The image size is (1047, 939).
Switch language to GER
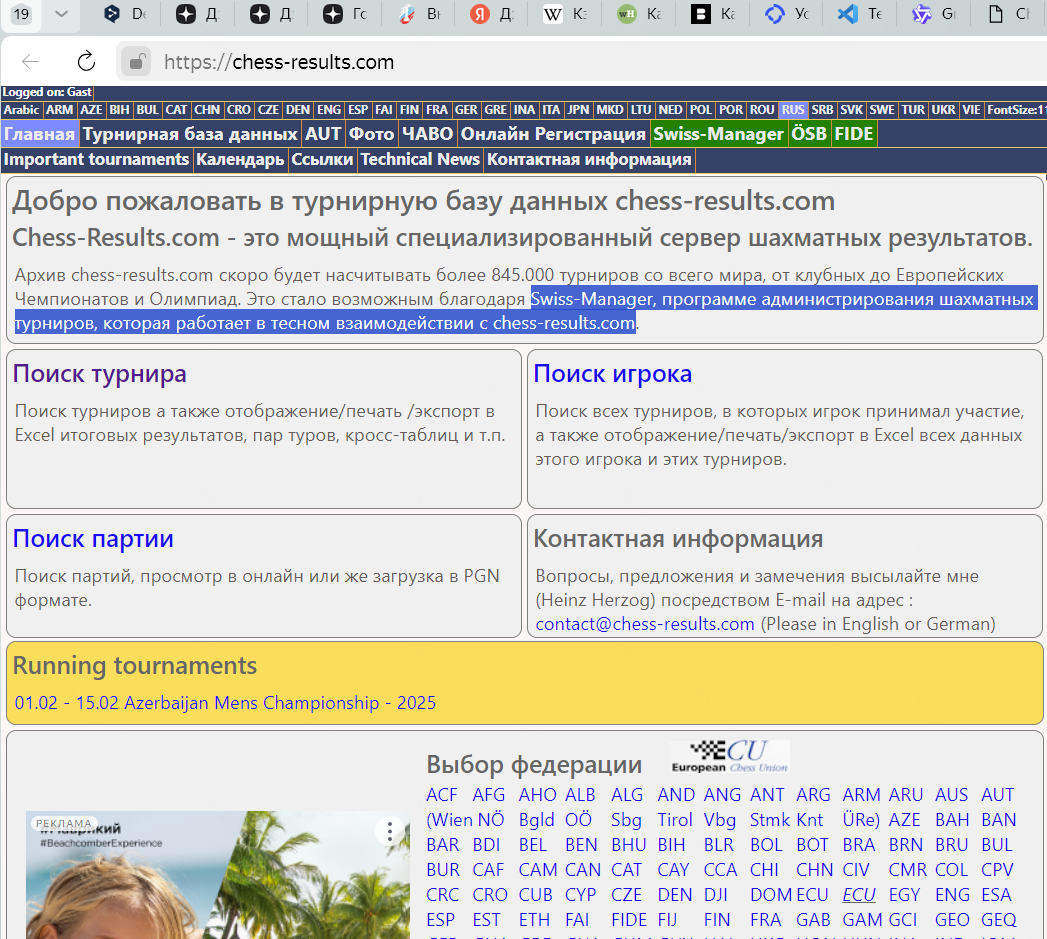[x=466, y=110]
